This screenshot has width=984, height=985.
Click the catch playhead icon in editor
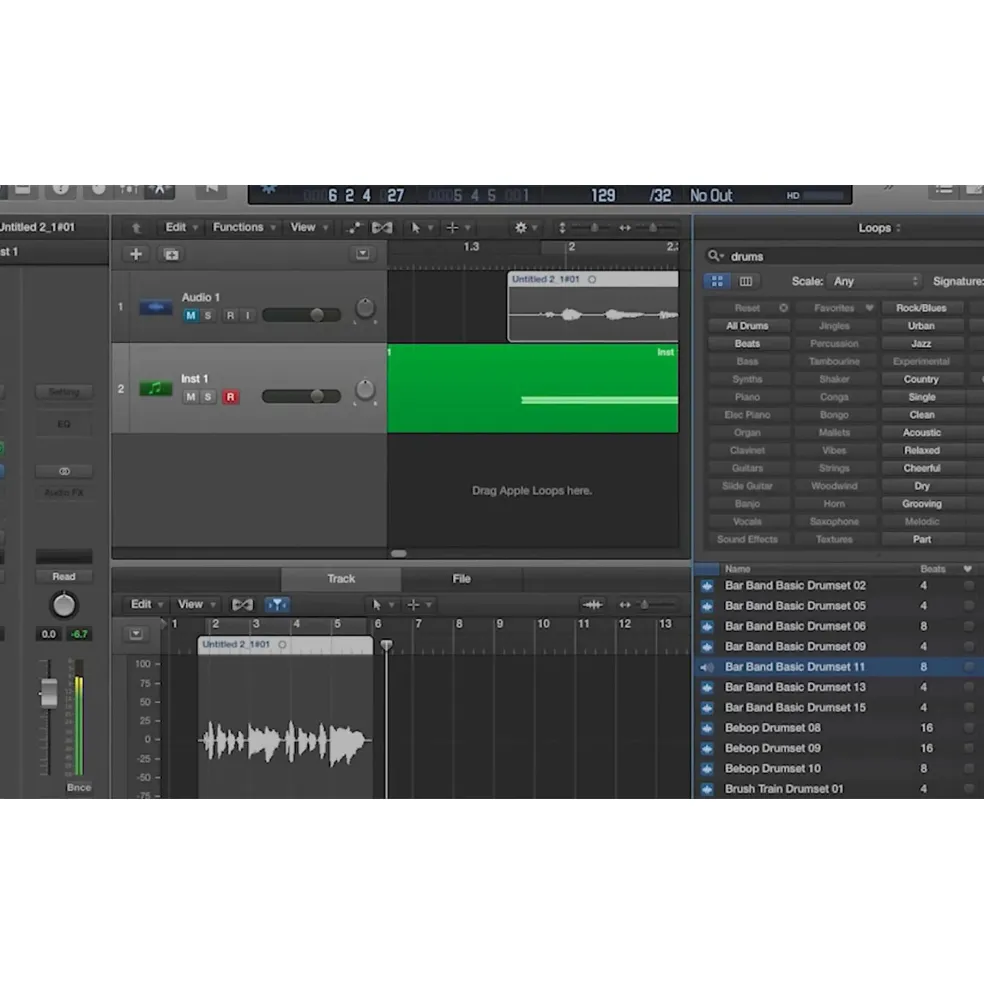pos(277,604)
